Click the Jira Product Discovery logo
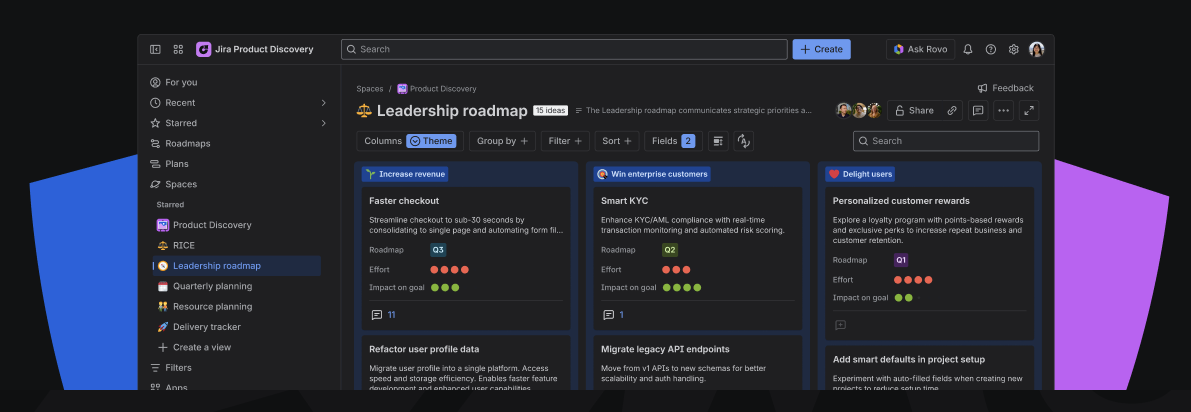 pyautogui.click(x=204, y=49)
